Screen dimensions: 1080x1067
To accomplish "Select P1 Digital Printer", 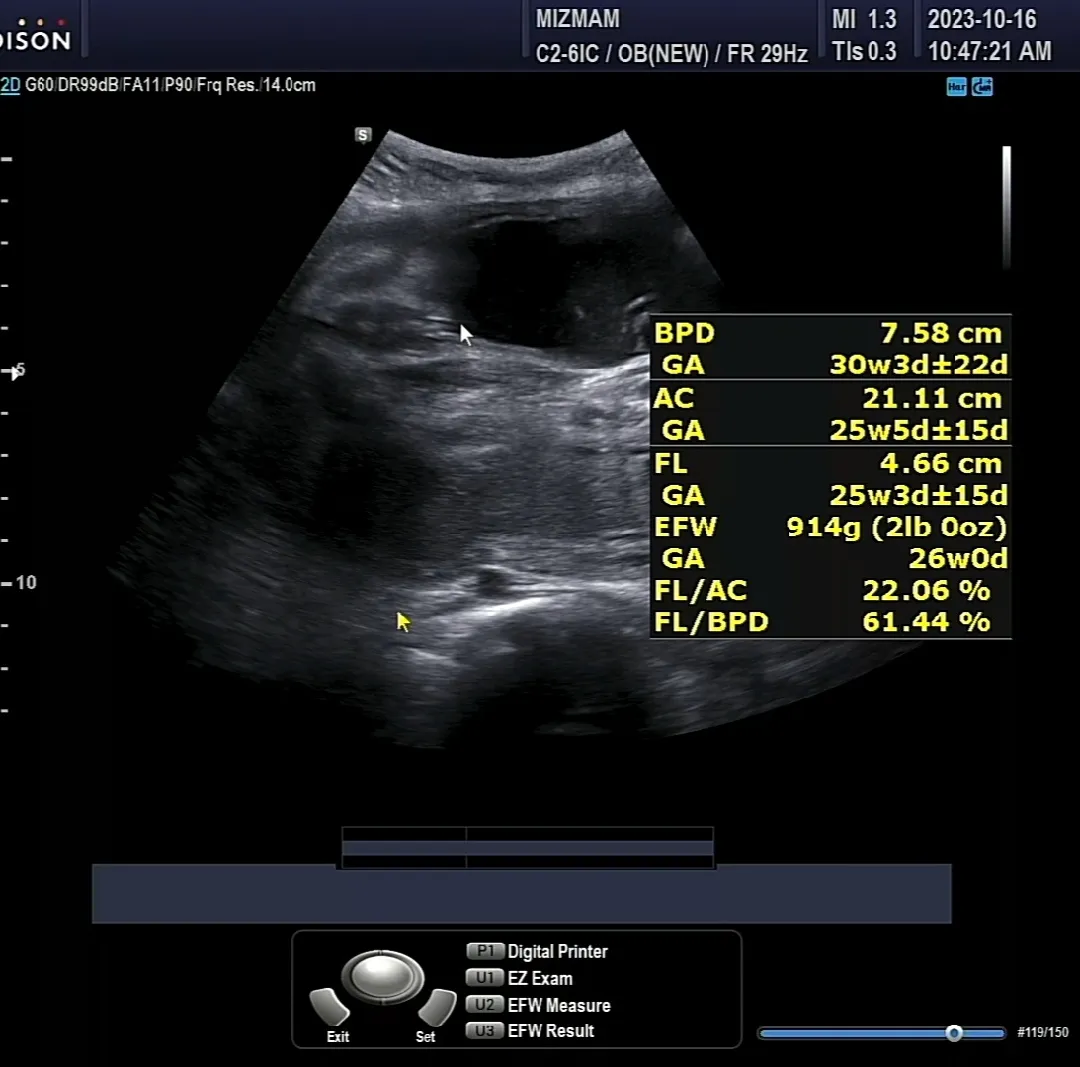I will 537,951.
